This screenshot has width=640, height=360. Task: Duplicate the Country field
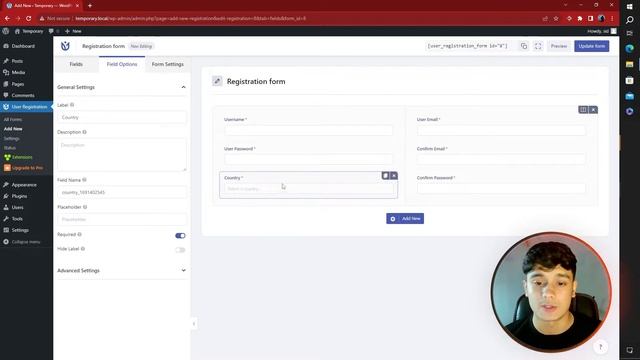pos(385,176)
